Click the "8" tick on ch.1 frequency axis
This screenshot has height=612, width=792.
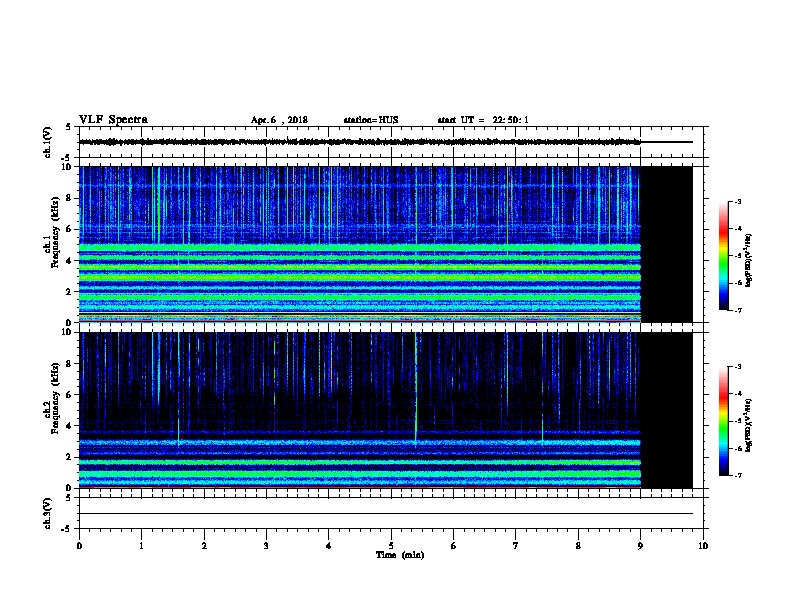70,198
